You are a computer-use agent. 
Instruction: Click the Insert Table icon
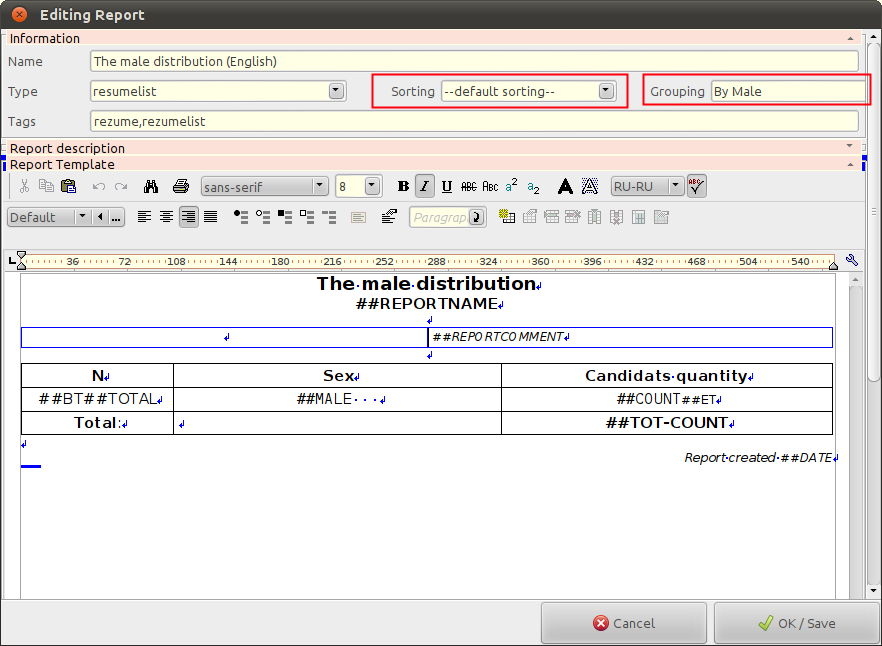pyautogui.click(x=507, y=217)
